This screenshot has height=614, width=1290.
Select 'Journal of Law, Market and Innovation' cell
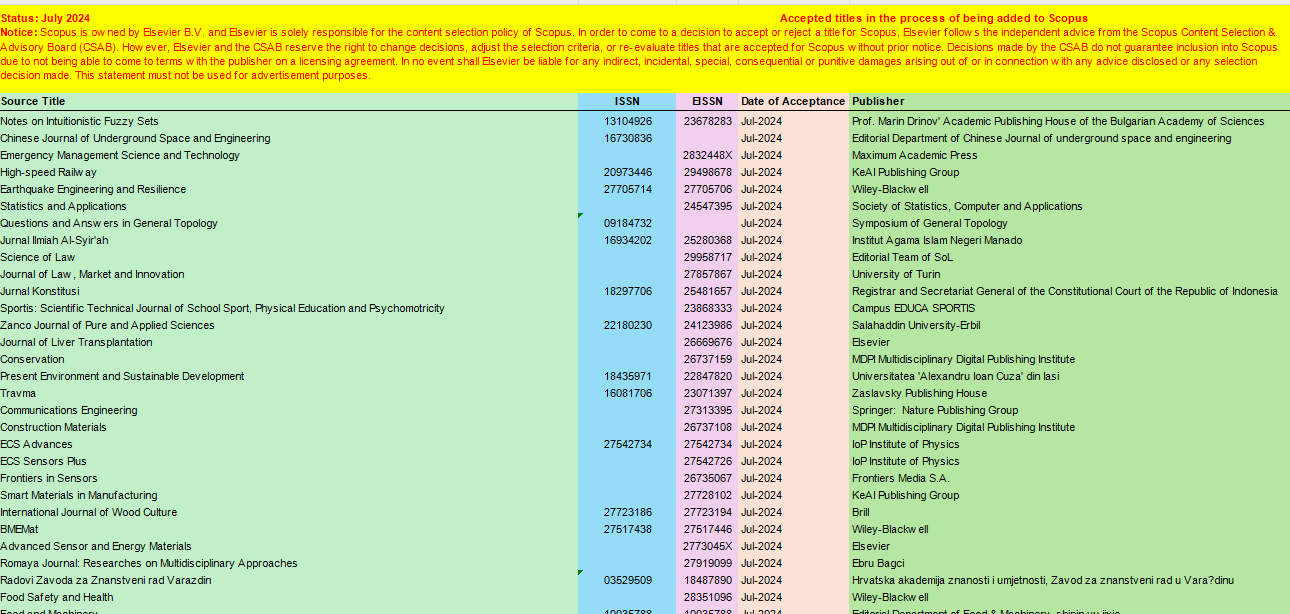pyautogui.click(x=289, y=274)
